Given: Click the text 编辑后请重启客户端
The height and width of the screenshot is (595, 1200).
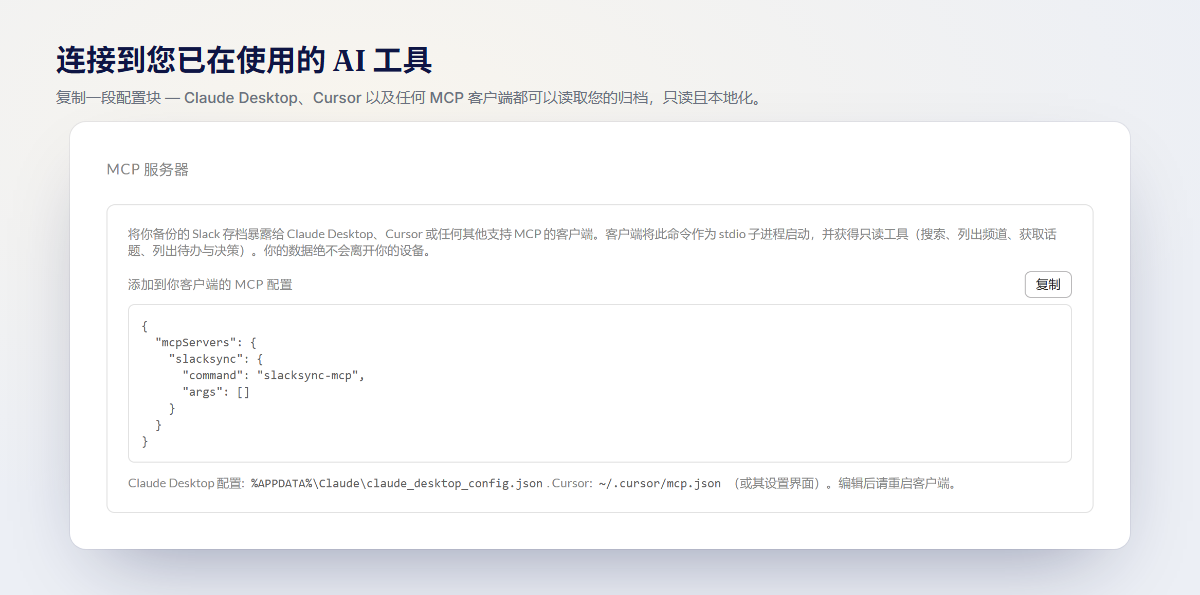Looking at the screenshot, I should 897,483.
